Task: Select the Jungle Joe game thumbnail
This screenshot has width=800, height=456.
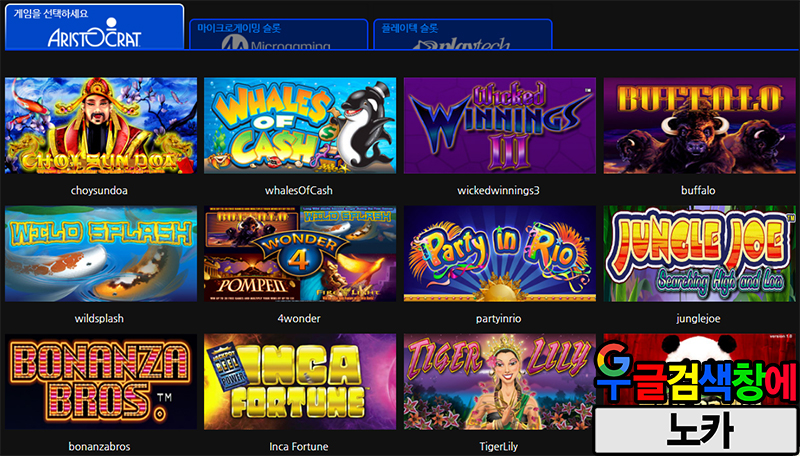Action: point(699,254)
